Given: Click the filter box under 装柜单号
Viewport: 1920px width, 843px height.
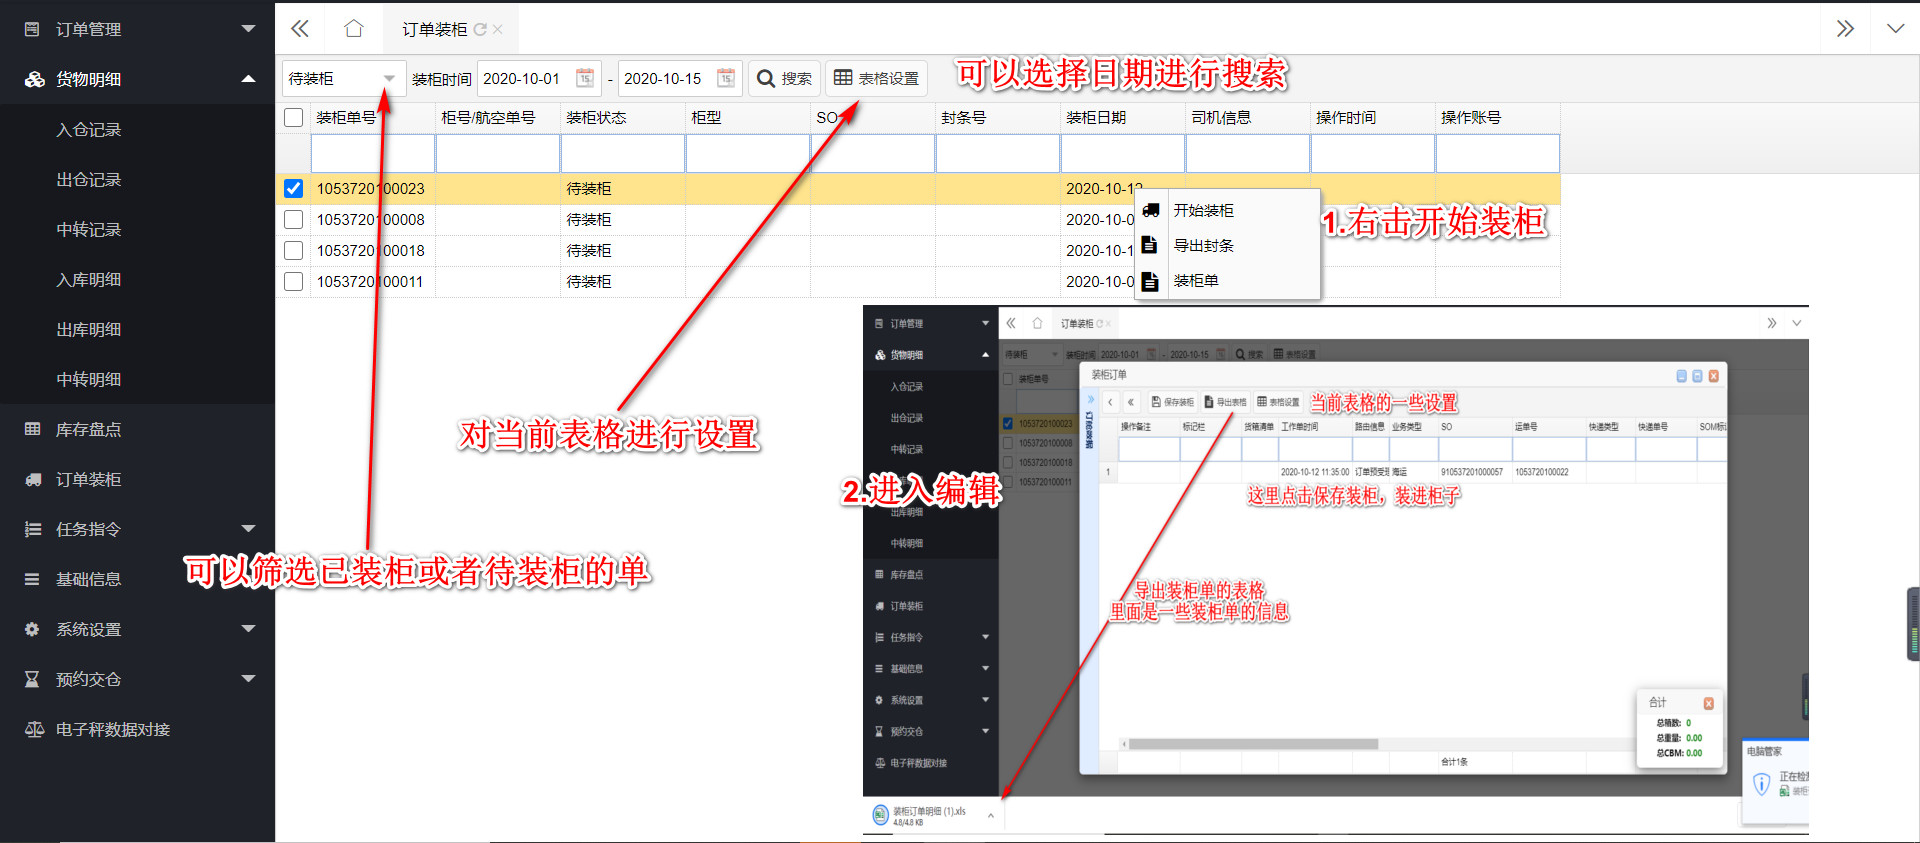Looking at the screenshot, I should [373, 153].
